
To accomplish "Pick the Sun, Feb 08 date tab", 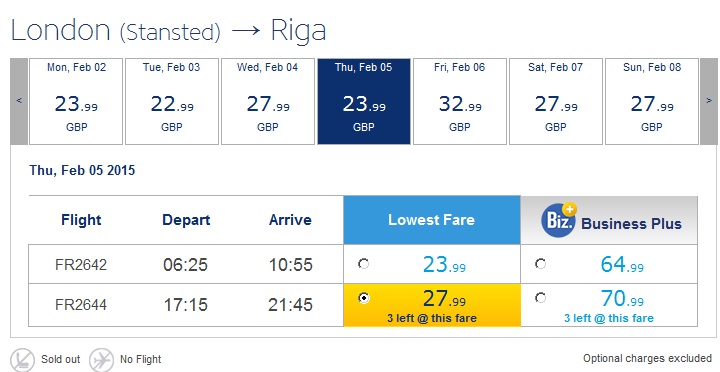I will pos(652,101).
